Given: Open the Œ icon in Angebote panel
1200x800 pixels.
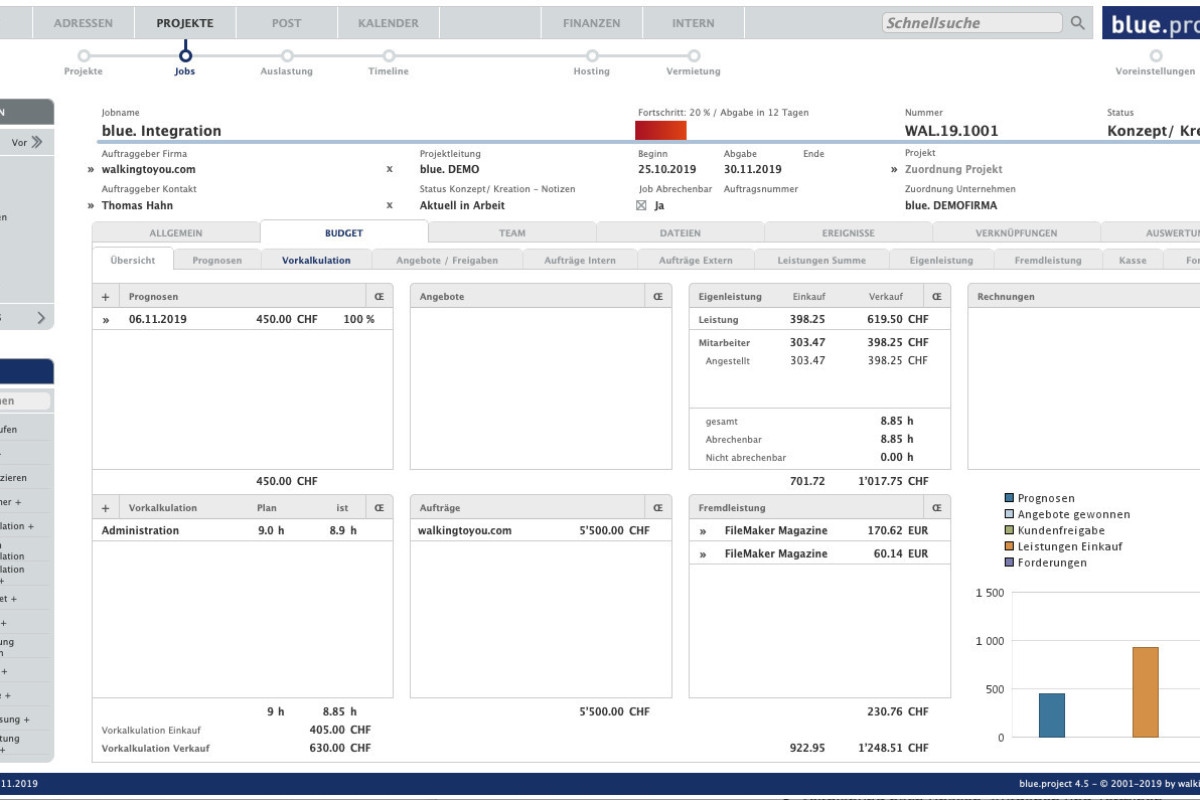Looking at the screenshot, I should click(657, 297).
